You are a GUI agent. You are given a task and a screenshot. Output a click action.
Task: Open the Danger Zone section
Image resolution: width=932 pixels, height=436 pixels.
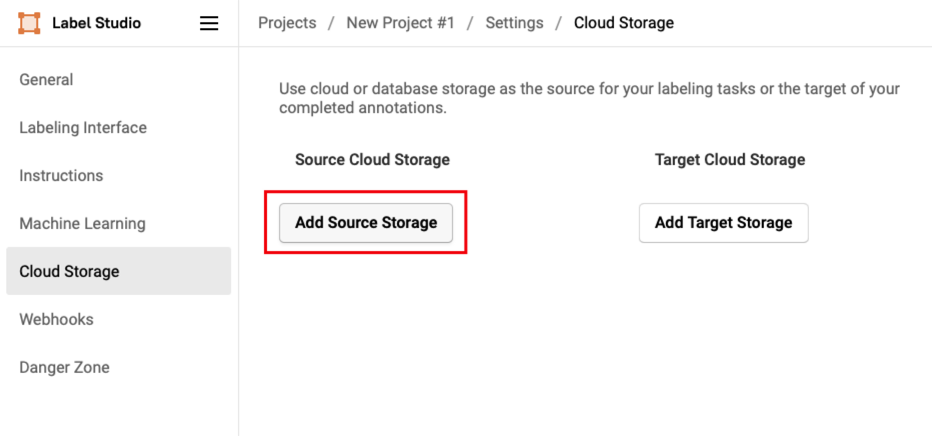click(x=64, y=368)
